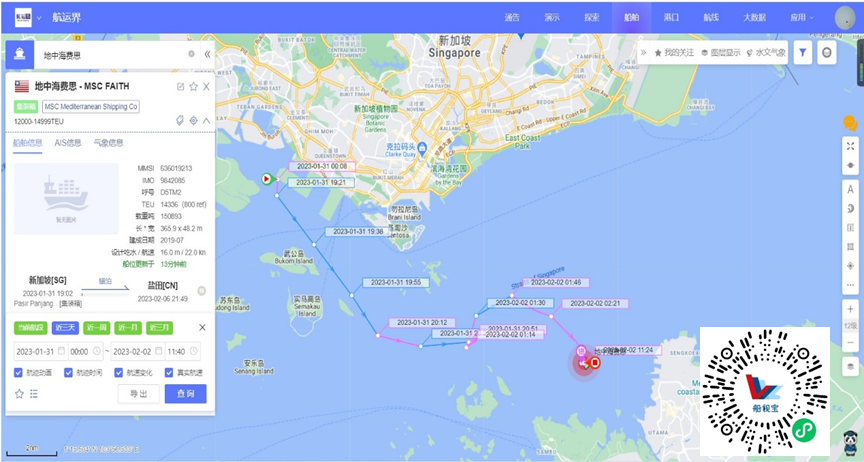Collapse the left panel with double-chevron icon
864x462 pixels.
(207, 54)
